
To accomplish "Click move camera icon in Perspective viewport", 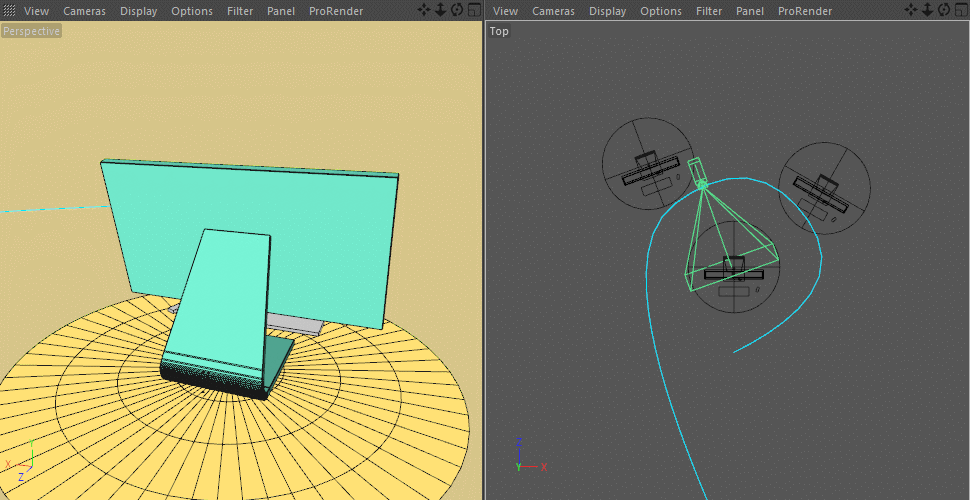I will tap(424, 9).
